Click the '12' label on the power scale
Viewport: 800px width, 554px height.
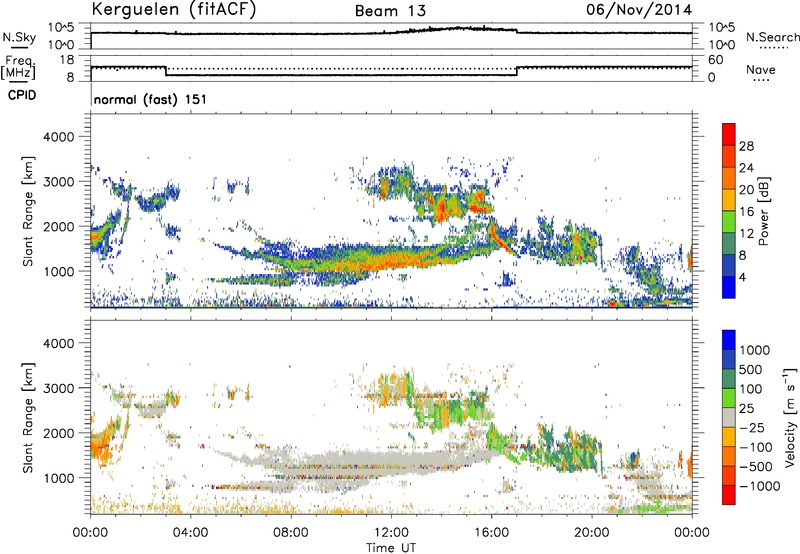coord(746,234)
